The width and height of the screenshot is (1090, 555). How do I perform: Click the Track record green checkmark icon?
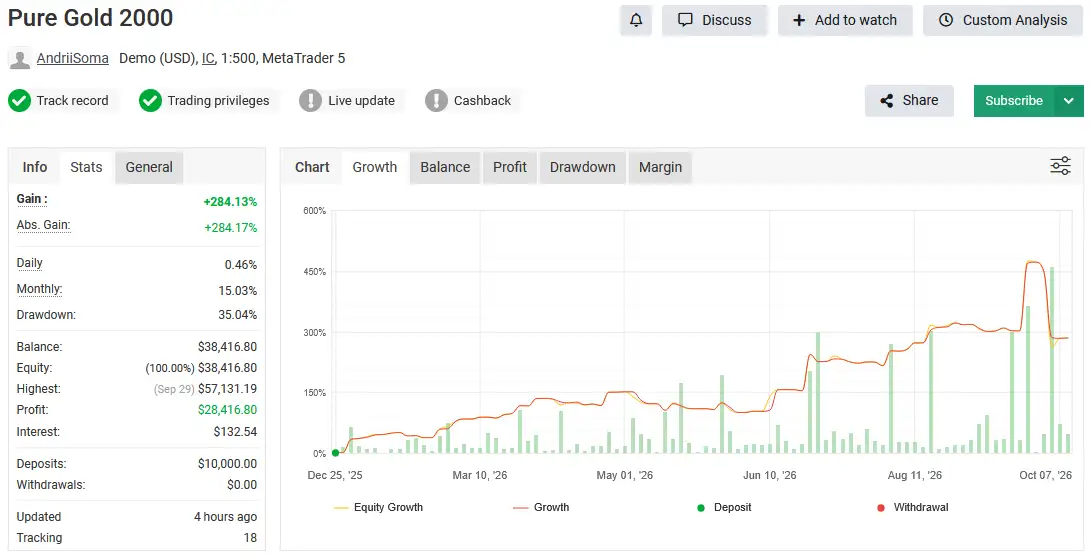click(x=19, y=101)
